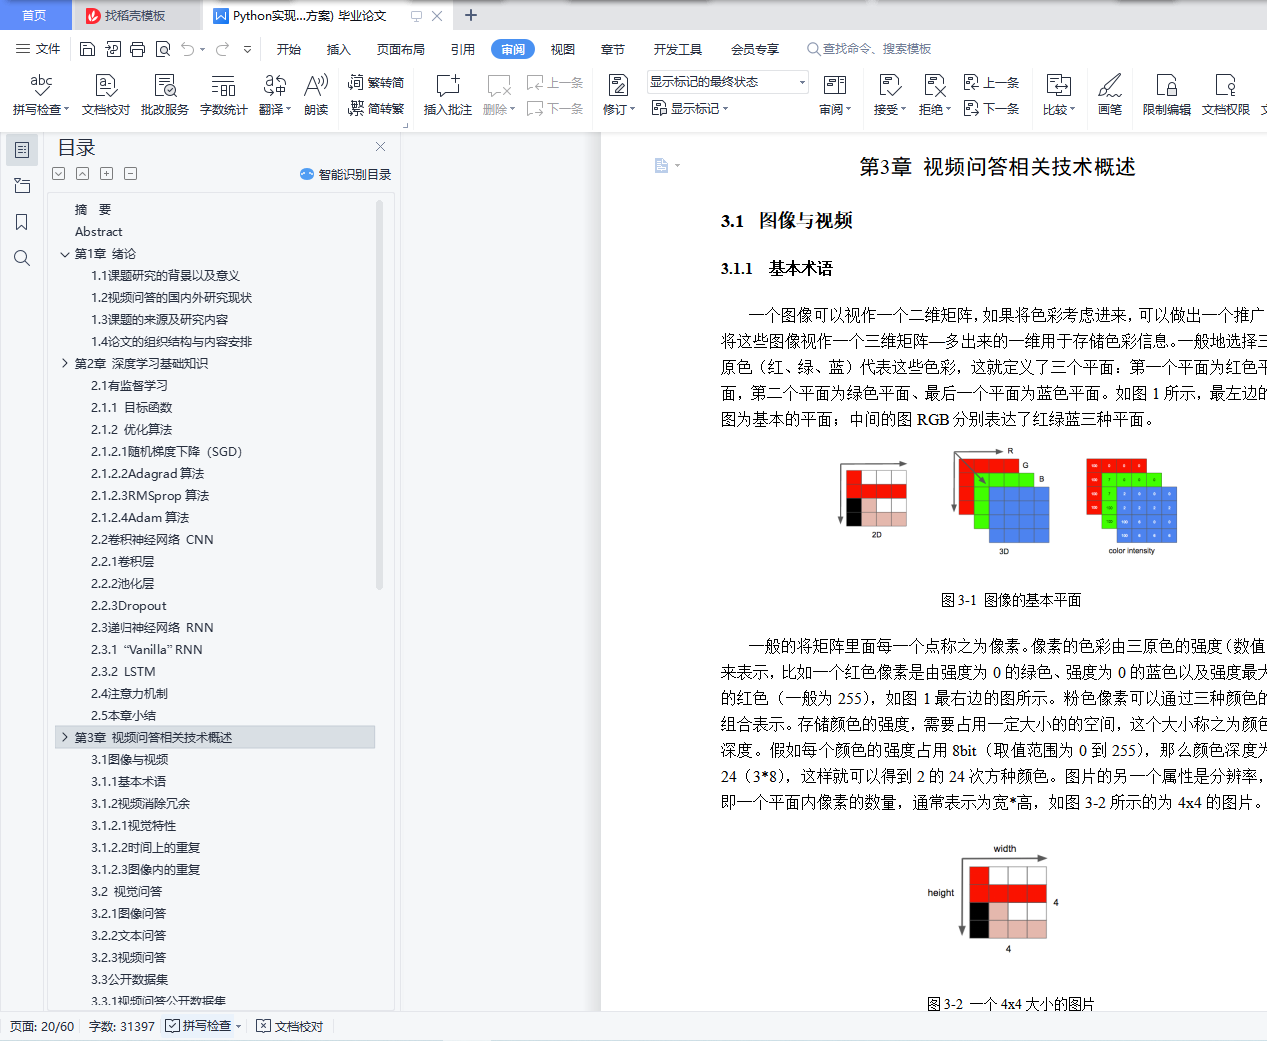Expand all outline levels plus icon

[x=106, y=174]
